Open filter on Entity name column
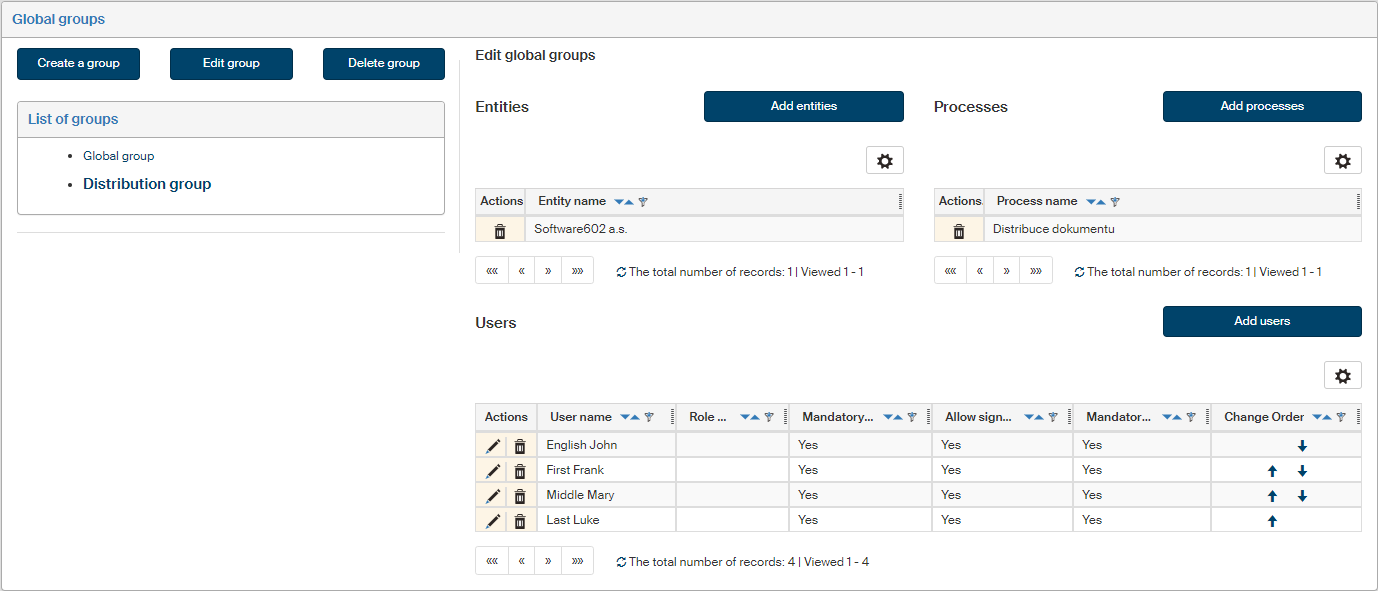 pyautogui.click(x=643, y=202)
